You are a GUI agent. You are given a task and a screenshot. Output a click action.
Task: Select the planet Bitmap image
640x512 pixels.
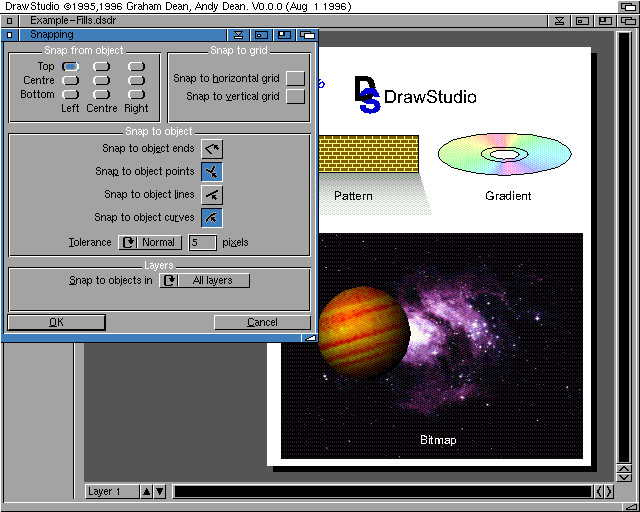pyautogui.click(x=364, y=333)
